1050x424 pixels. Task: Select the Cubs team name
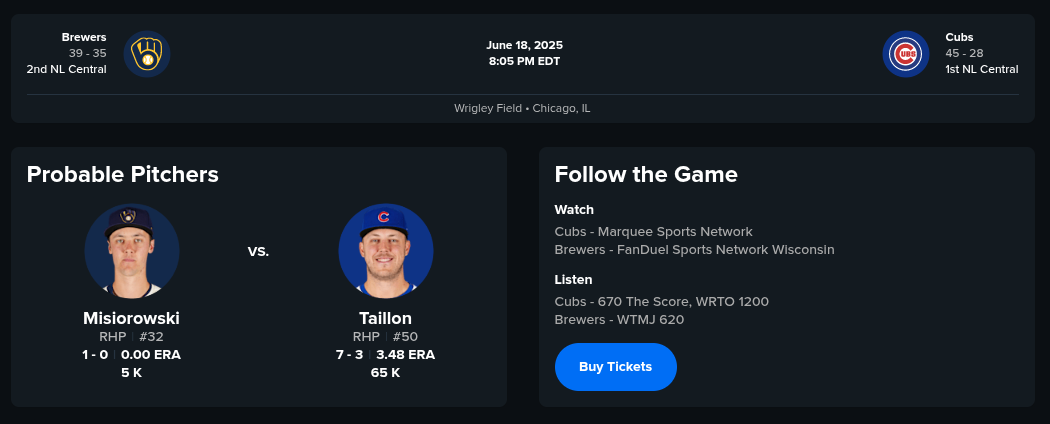point(959,37)
